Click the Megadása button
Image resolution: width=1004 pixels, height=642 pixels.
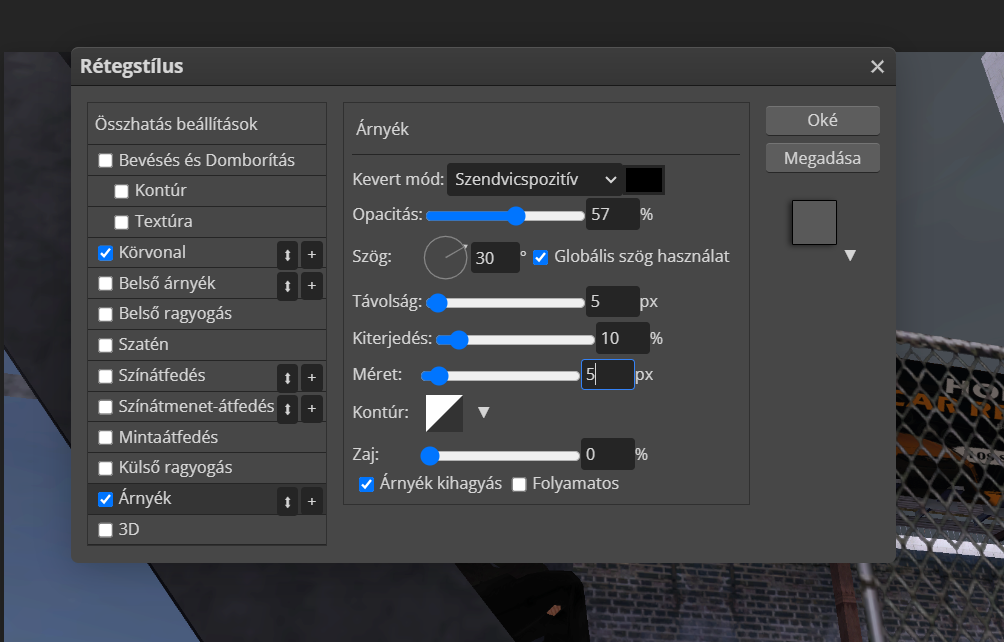[822, 158]
